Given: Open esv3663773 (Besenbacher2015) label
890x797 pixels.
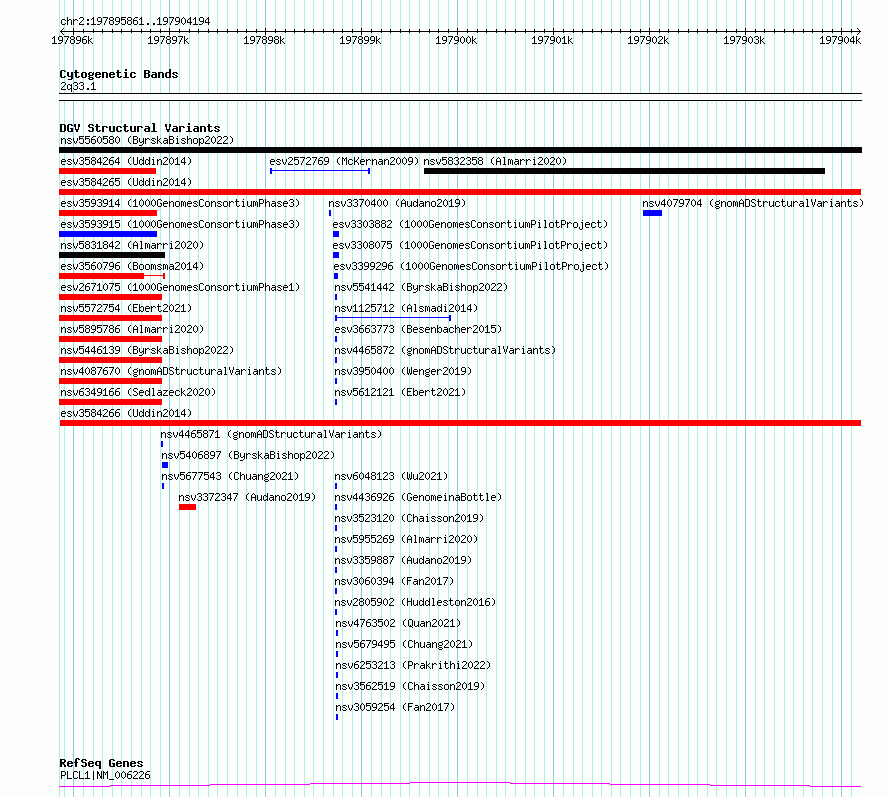Looking at the screenshot, I should (418, 329).
